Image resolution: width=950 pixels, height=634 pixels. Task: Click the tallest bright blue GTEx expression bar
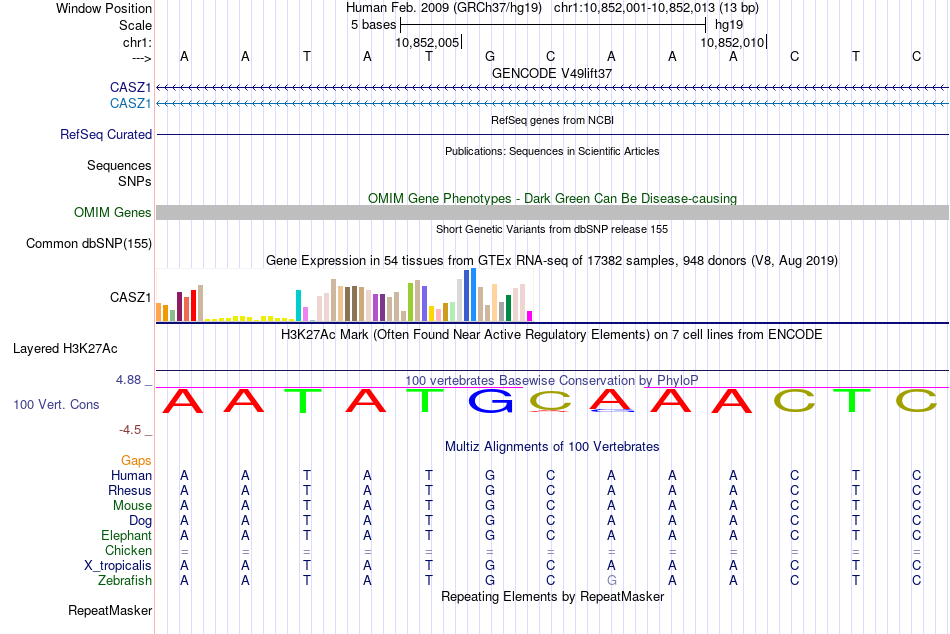[473, 295]
